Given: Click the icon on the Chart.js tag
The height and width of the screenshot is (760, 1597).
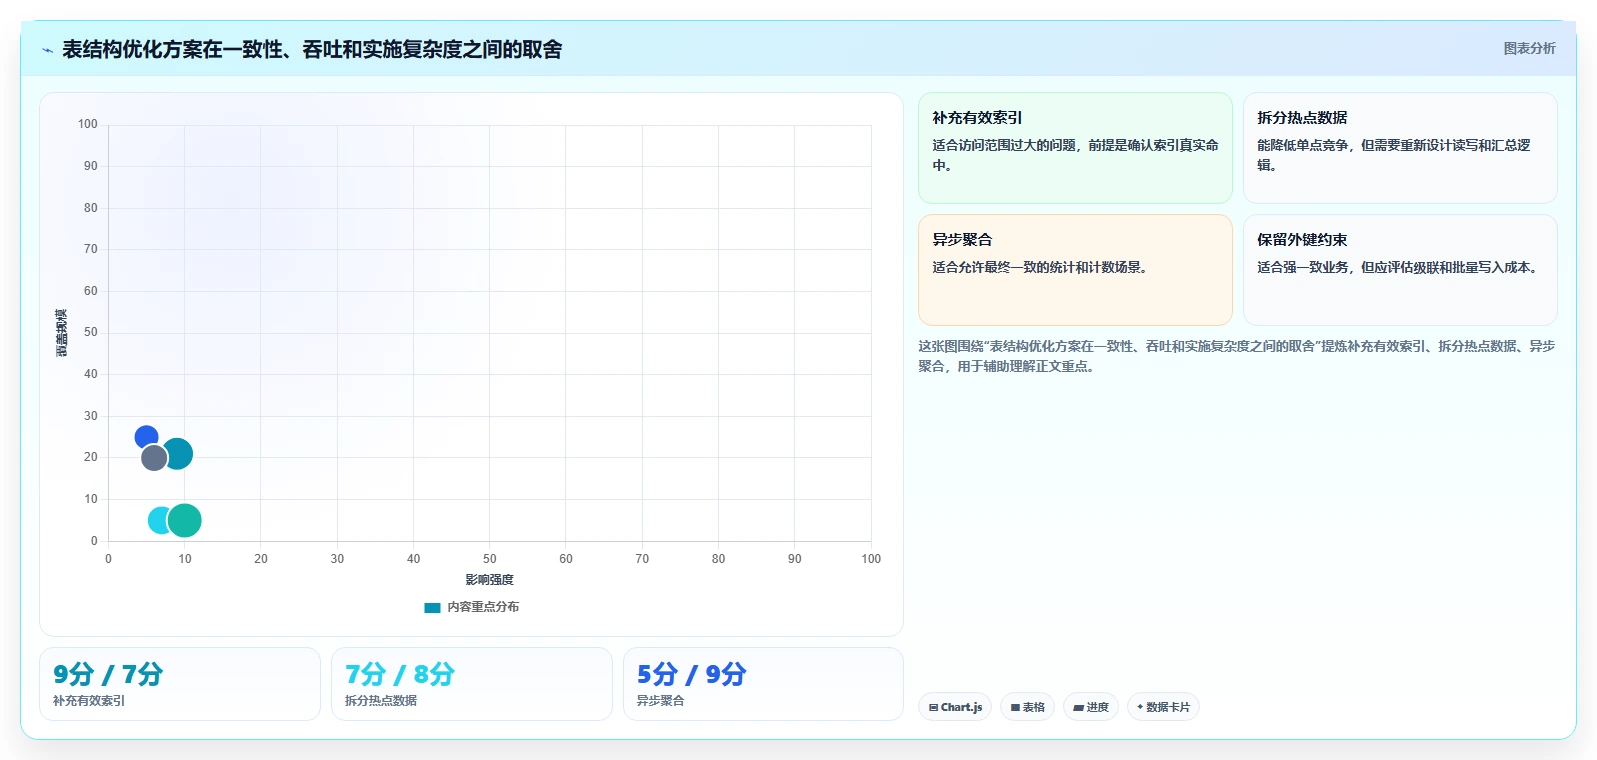Looking at the screenshot, I should point(933,707).
